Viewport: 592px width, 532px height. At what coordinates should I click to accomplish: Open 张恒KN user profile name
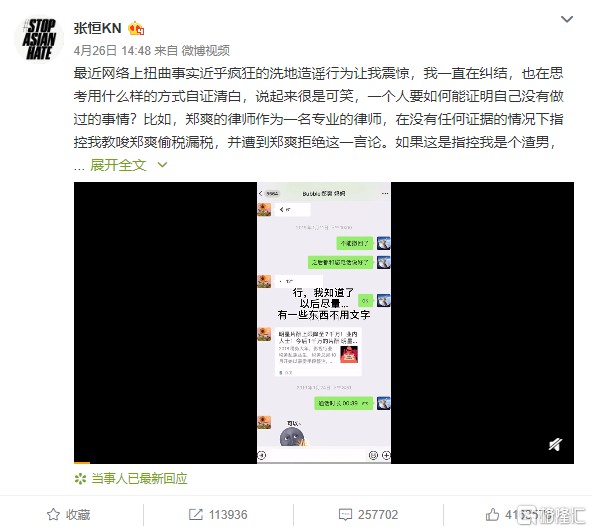point(97,28)
